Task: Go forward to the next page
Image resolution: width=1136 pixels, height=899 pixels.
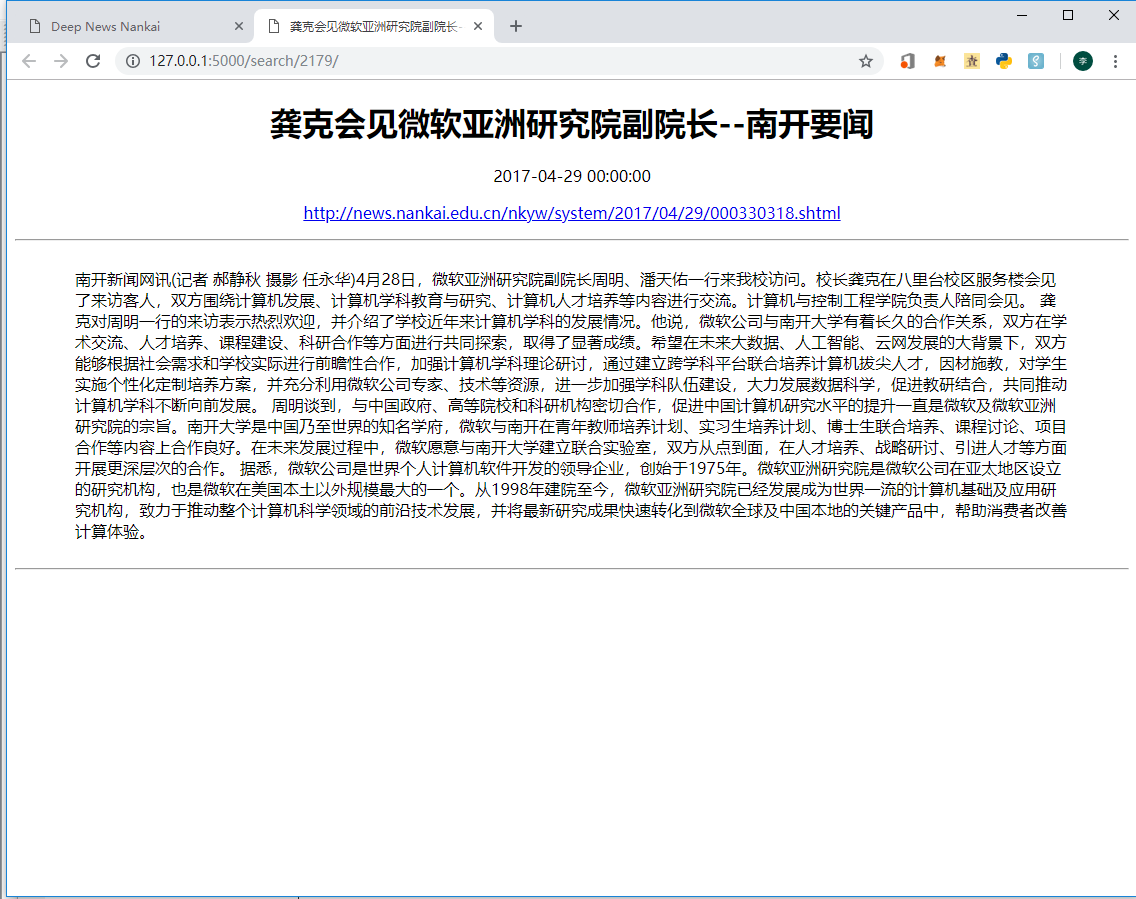Action: (x=61, y=61)
